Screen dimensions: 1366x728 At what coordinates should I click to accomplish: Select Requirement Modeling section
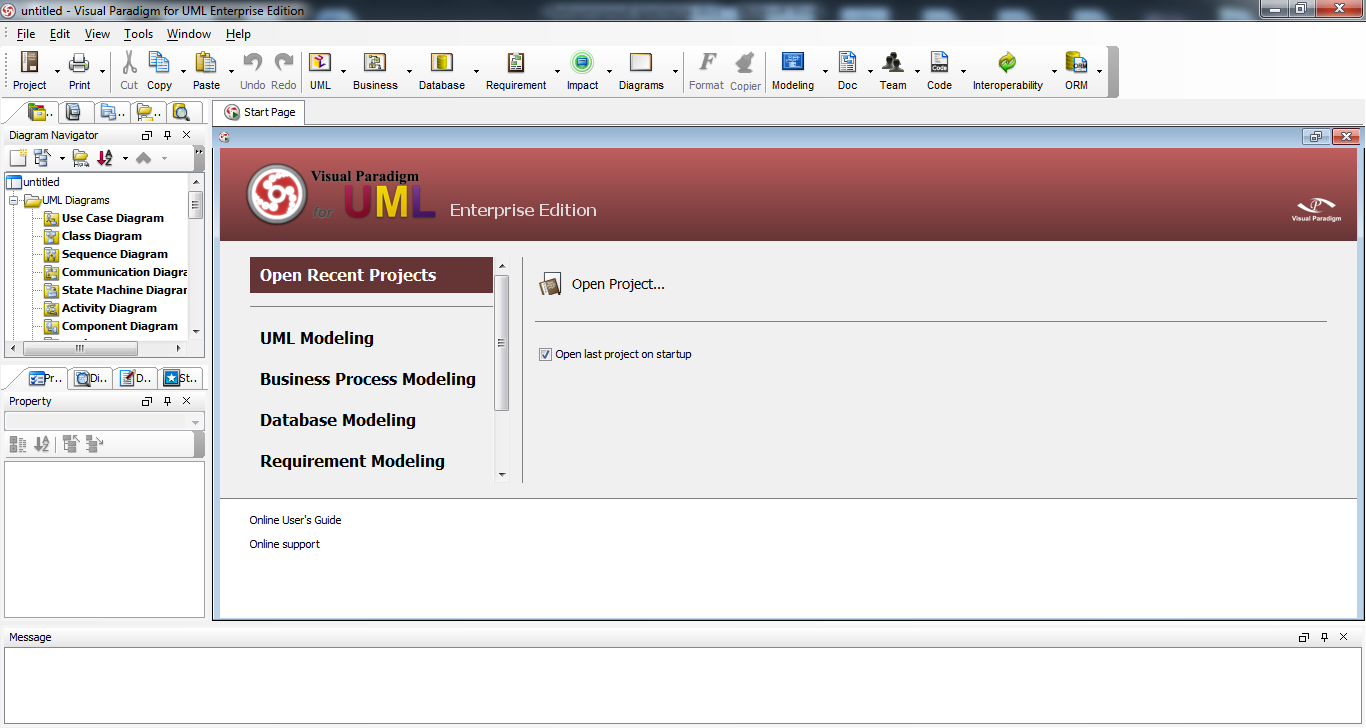pos(352,461)
